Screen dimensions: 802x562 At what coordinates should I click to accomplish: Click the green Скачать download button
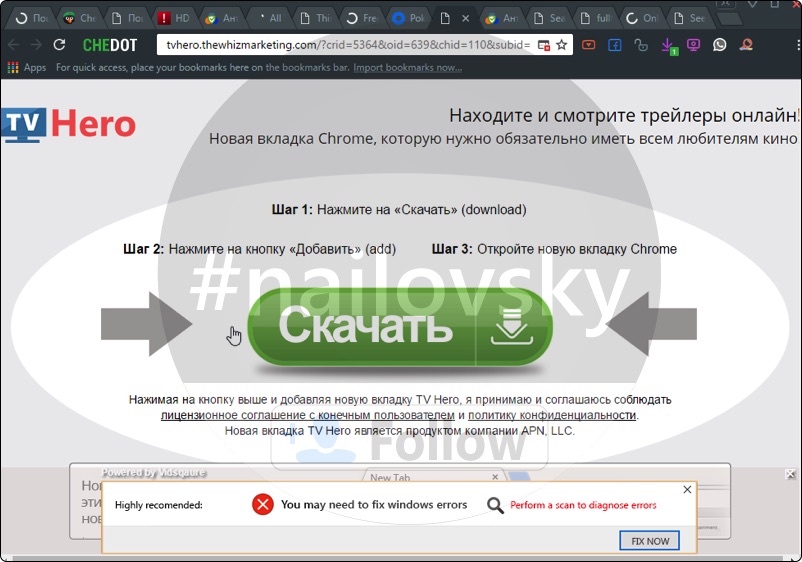(x=400, y=327)
